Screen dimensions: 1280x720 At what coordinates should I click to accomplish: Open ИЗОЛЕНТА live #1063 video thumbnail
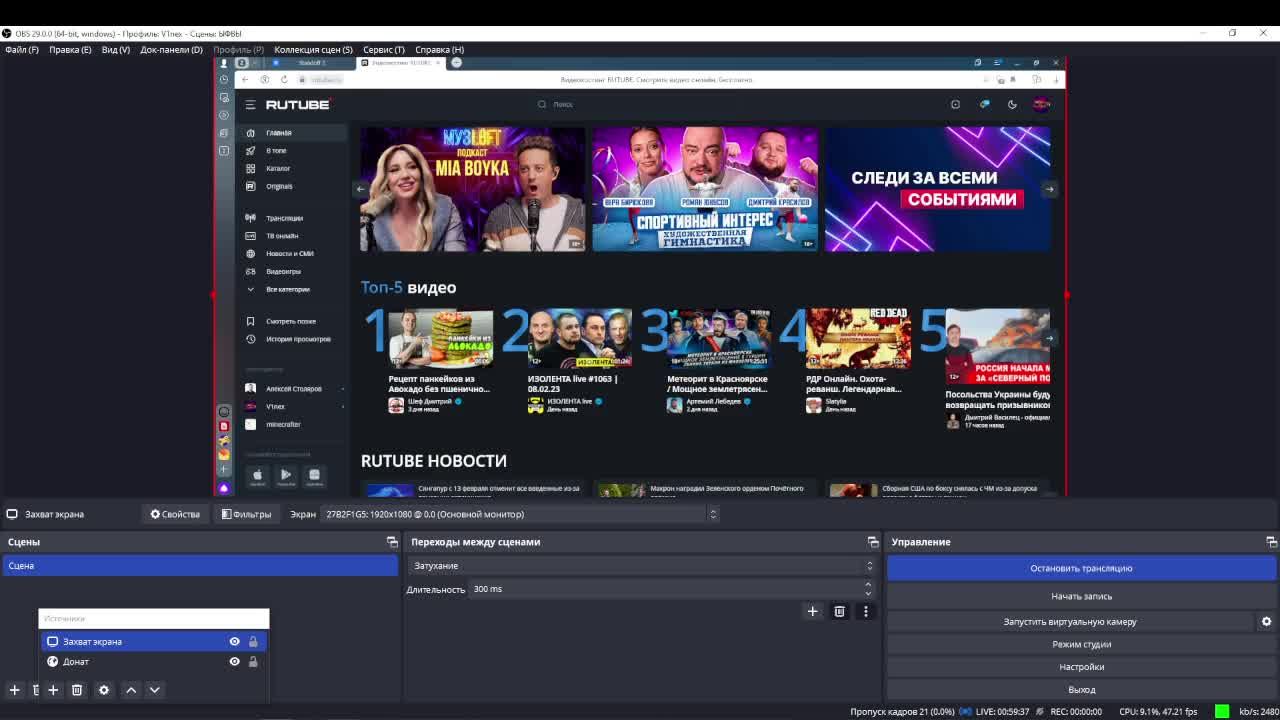click(580, 339)
